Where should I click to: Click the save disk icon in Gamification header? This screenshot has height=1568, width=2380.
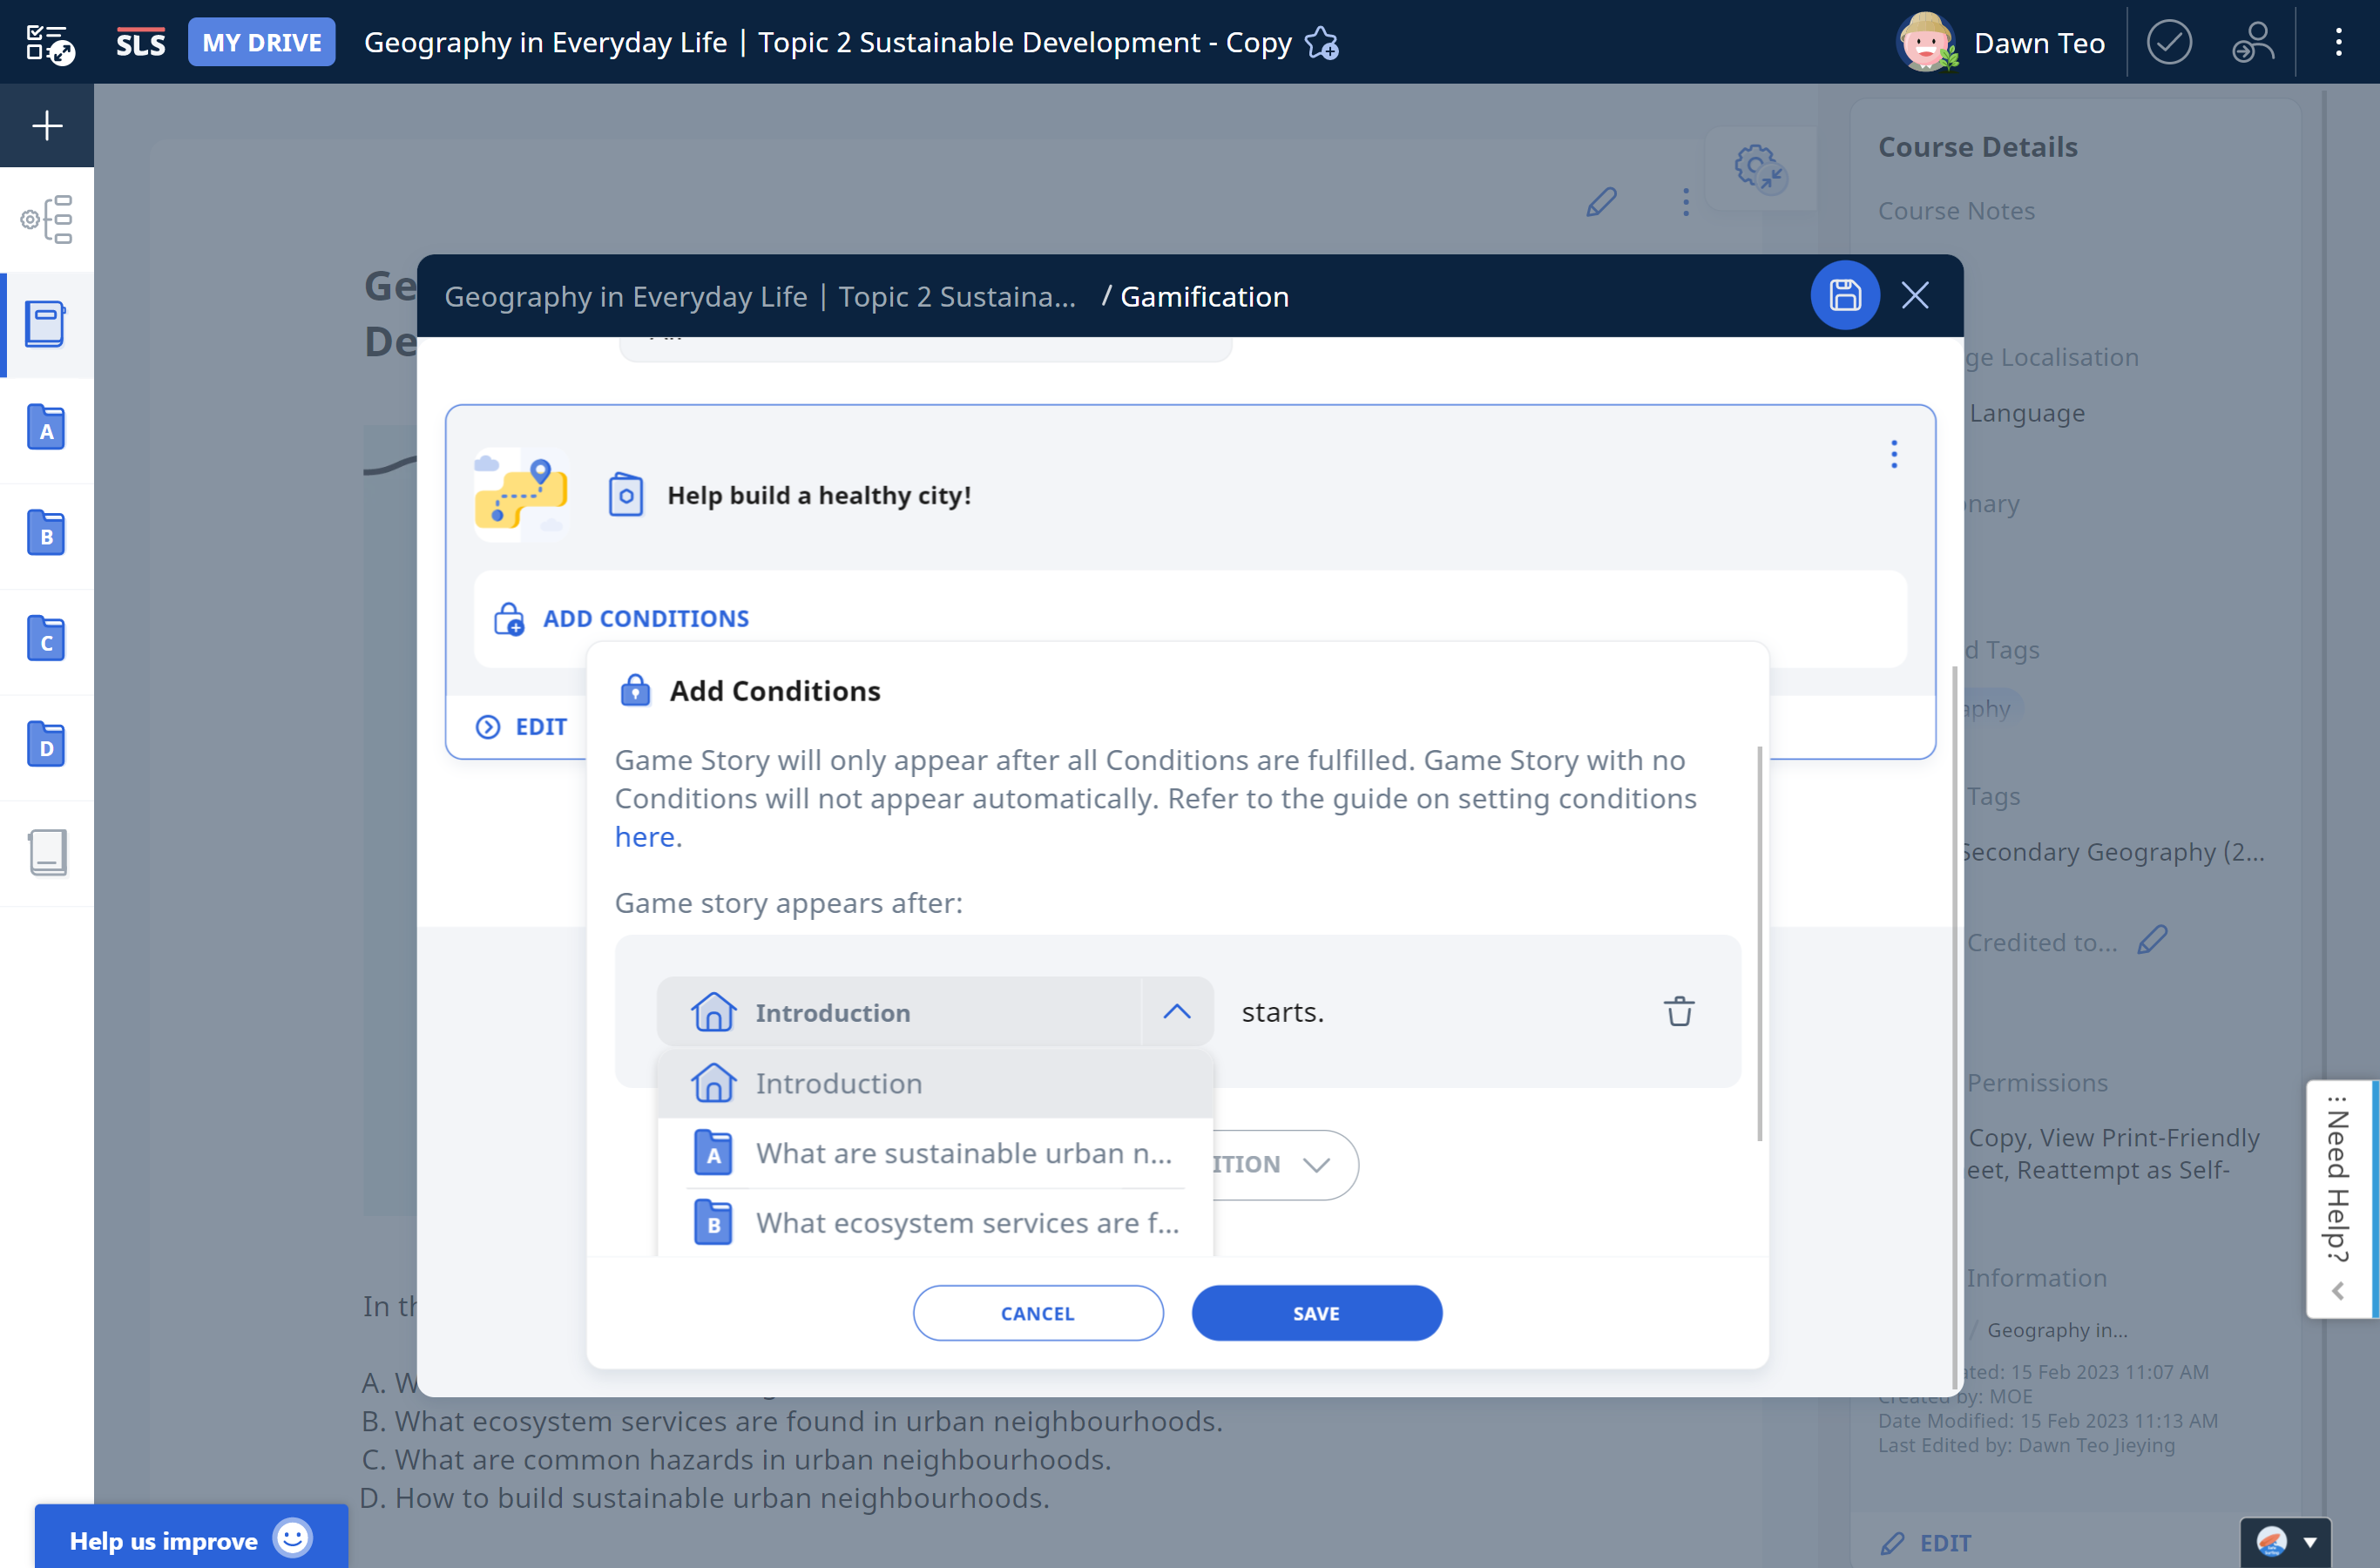pos(1844,295)
